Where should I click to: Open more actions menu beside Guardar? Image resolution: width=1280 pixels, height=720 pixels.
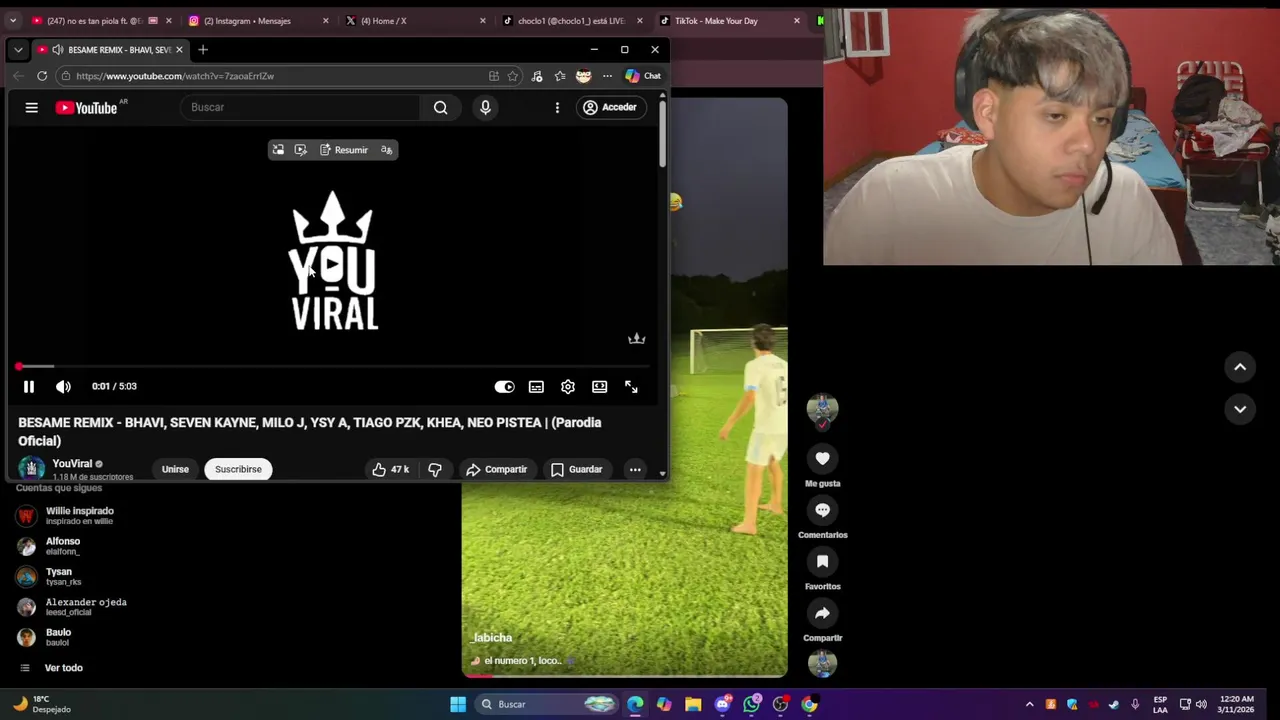pyautogui.click(x=635, y=469)
